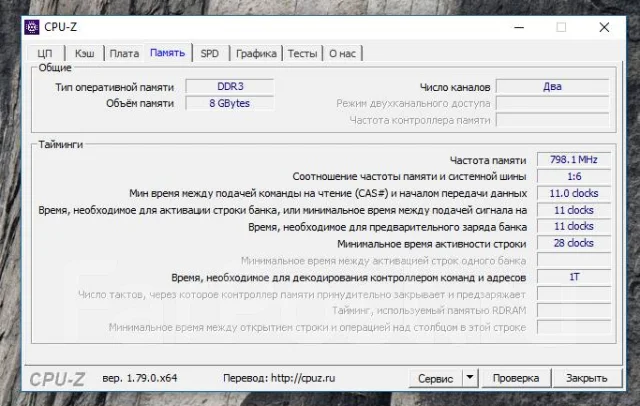Switch to the SPD tab
The width and height of the screenshot is (640, 406).
pos(210,53)
